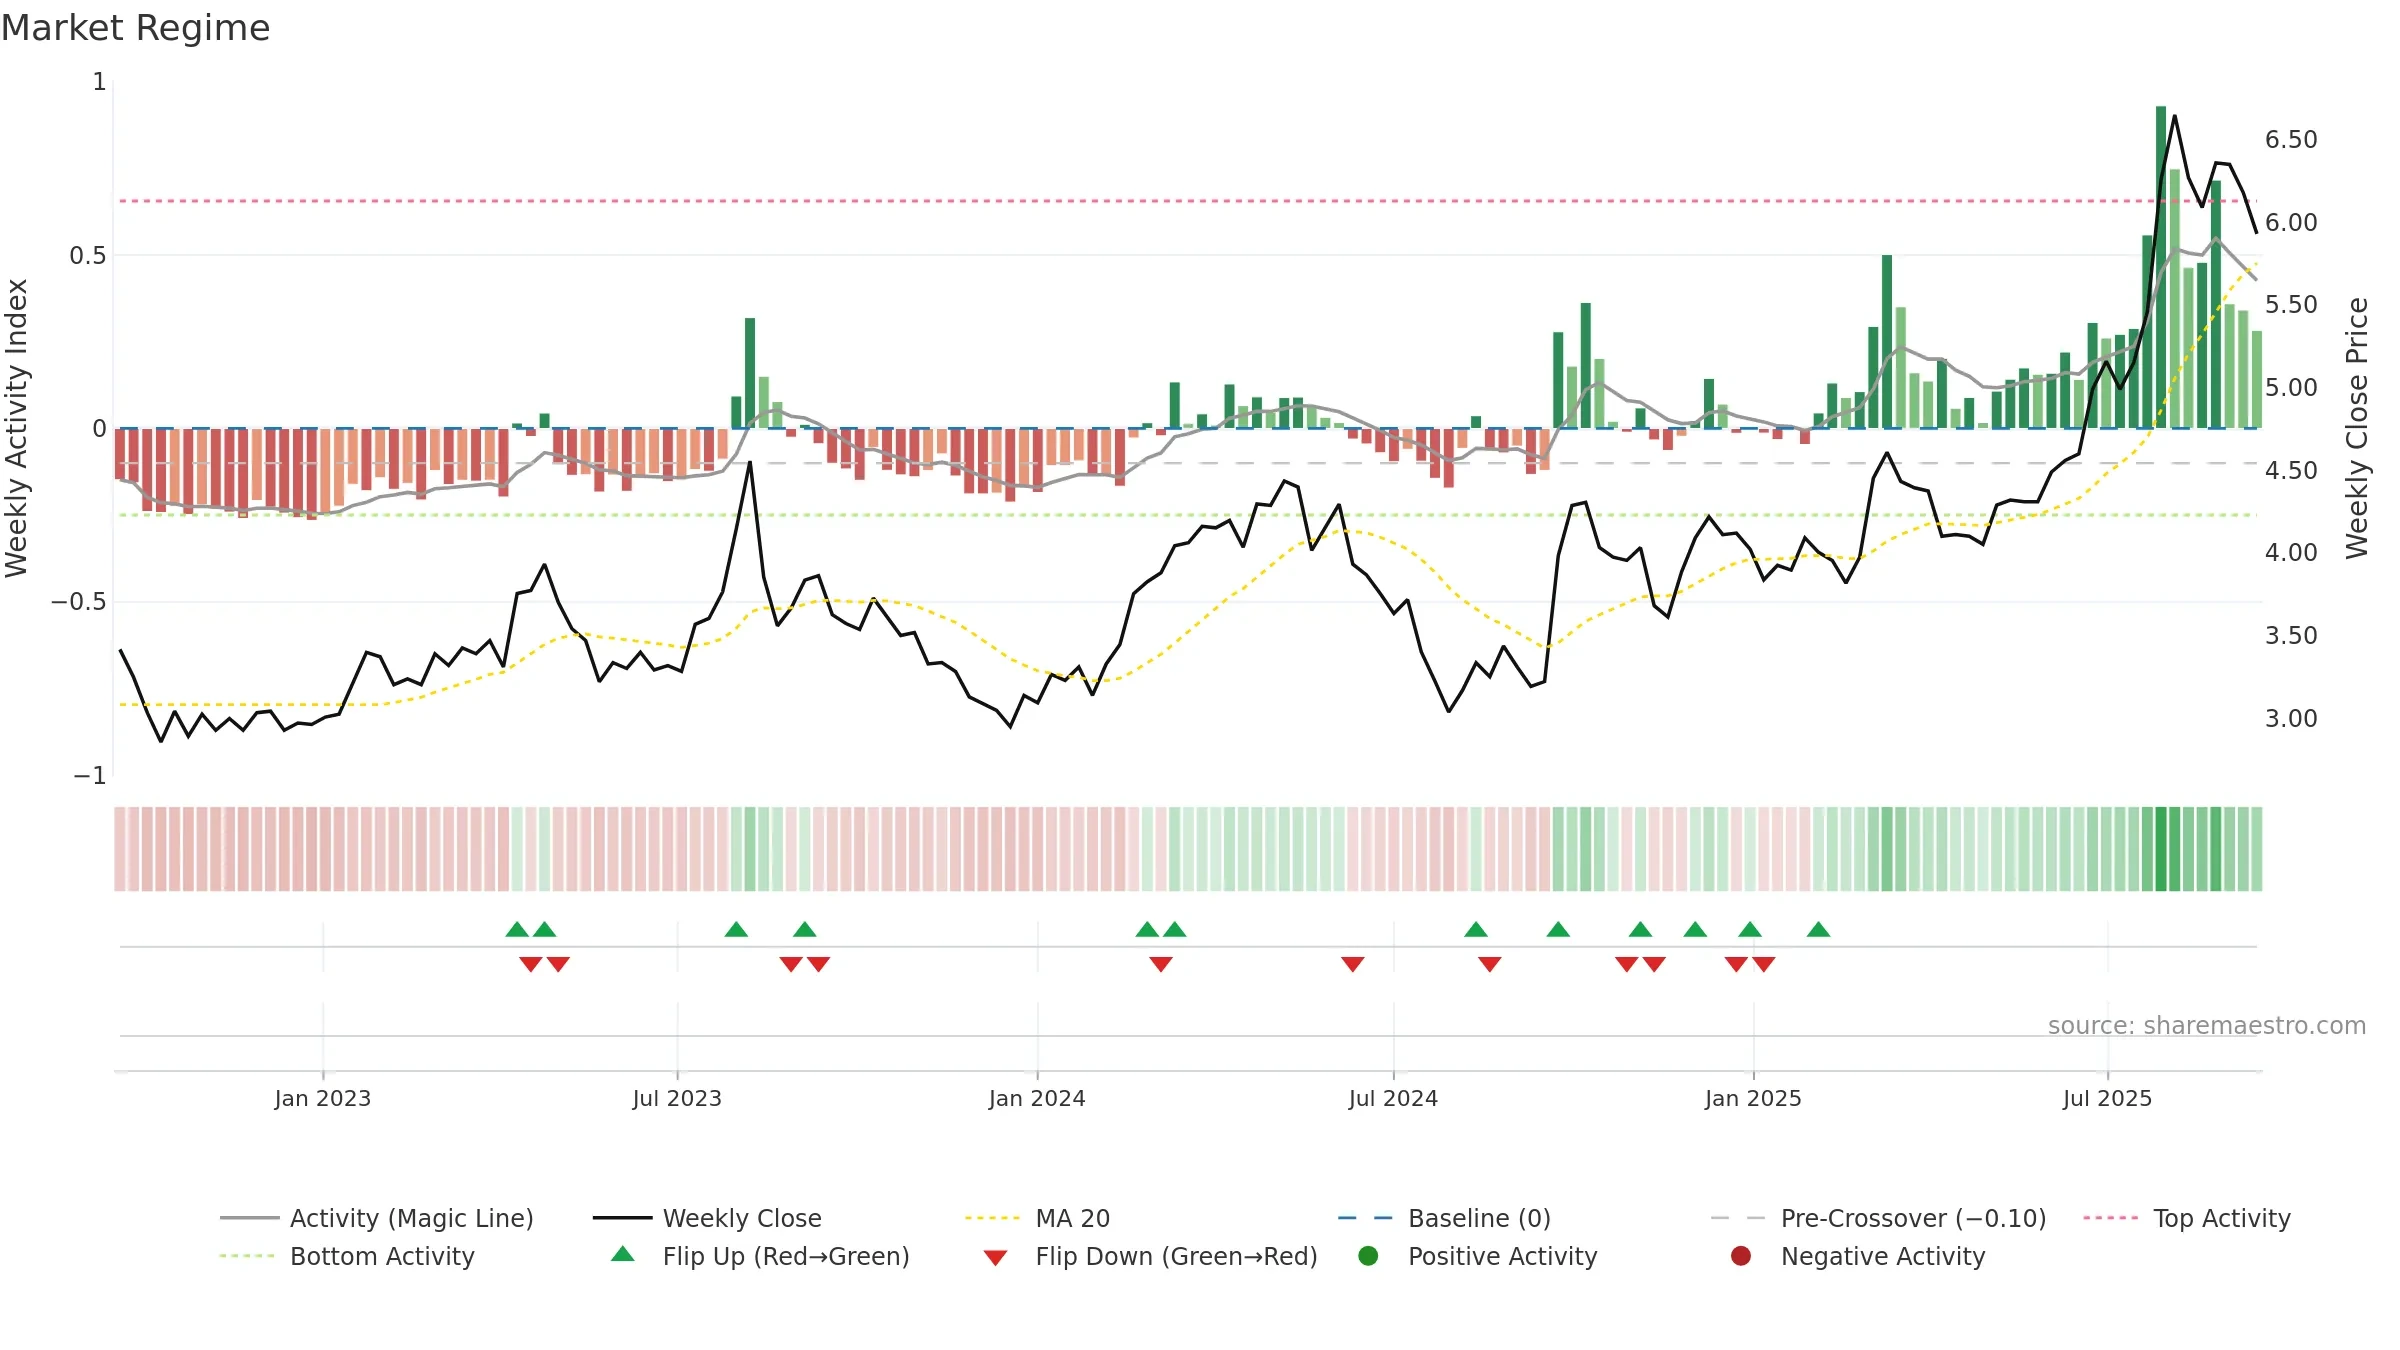Click the weekly close peak near 6.50
Image resolution: width=2400 pixels, height=1350 pixels.
2174,117
